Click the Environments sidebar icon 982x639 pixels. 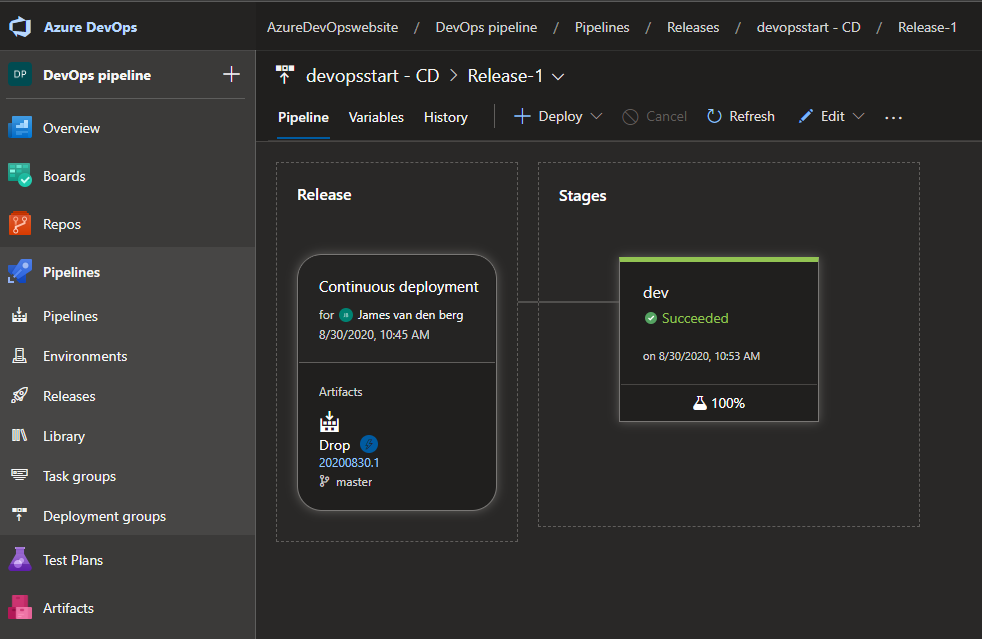click(19, 356)
